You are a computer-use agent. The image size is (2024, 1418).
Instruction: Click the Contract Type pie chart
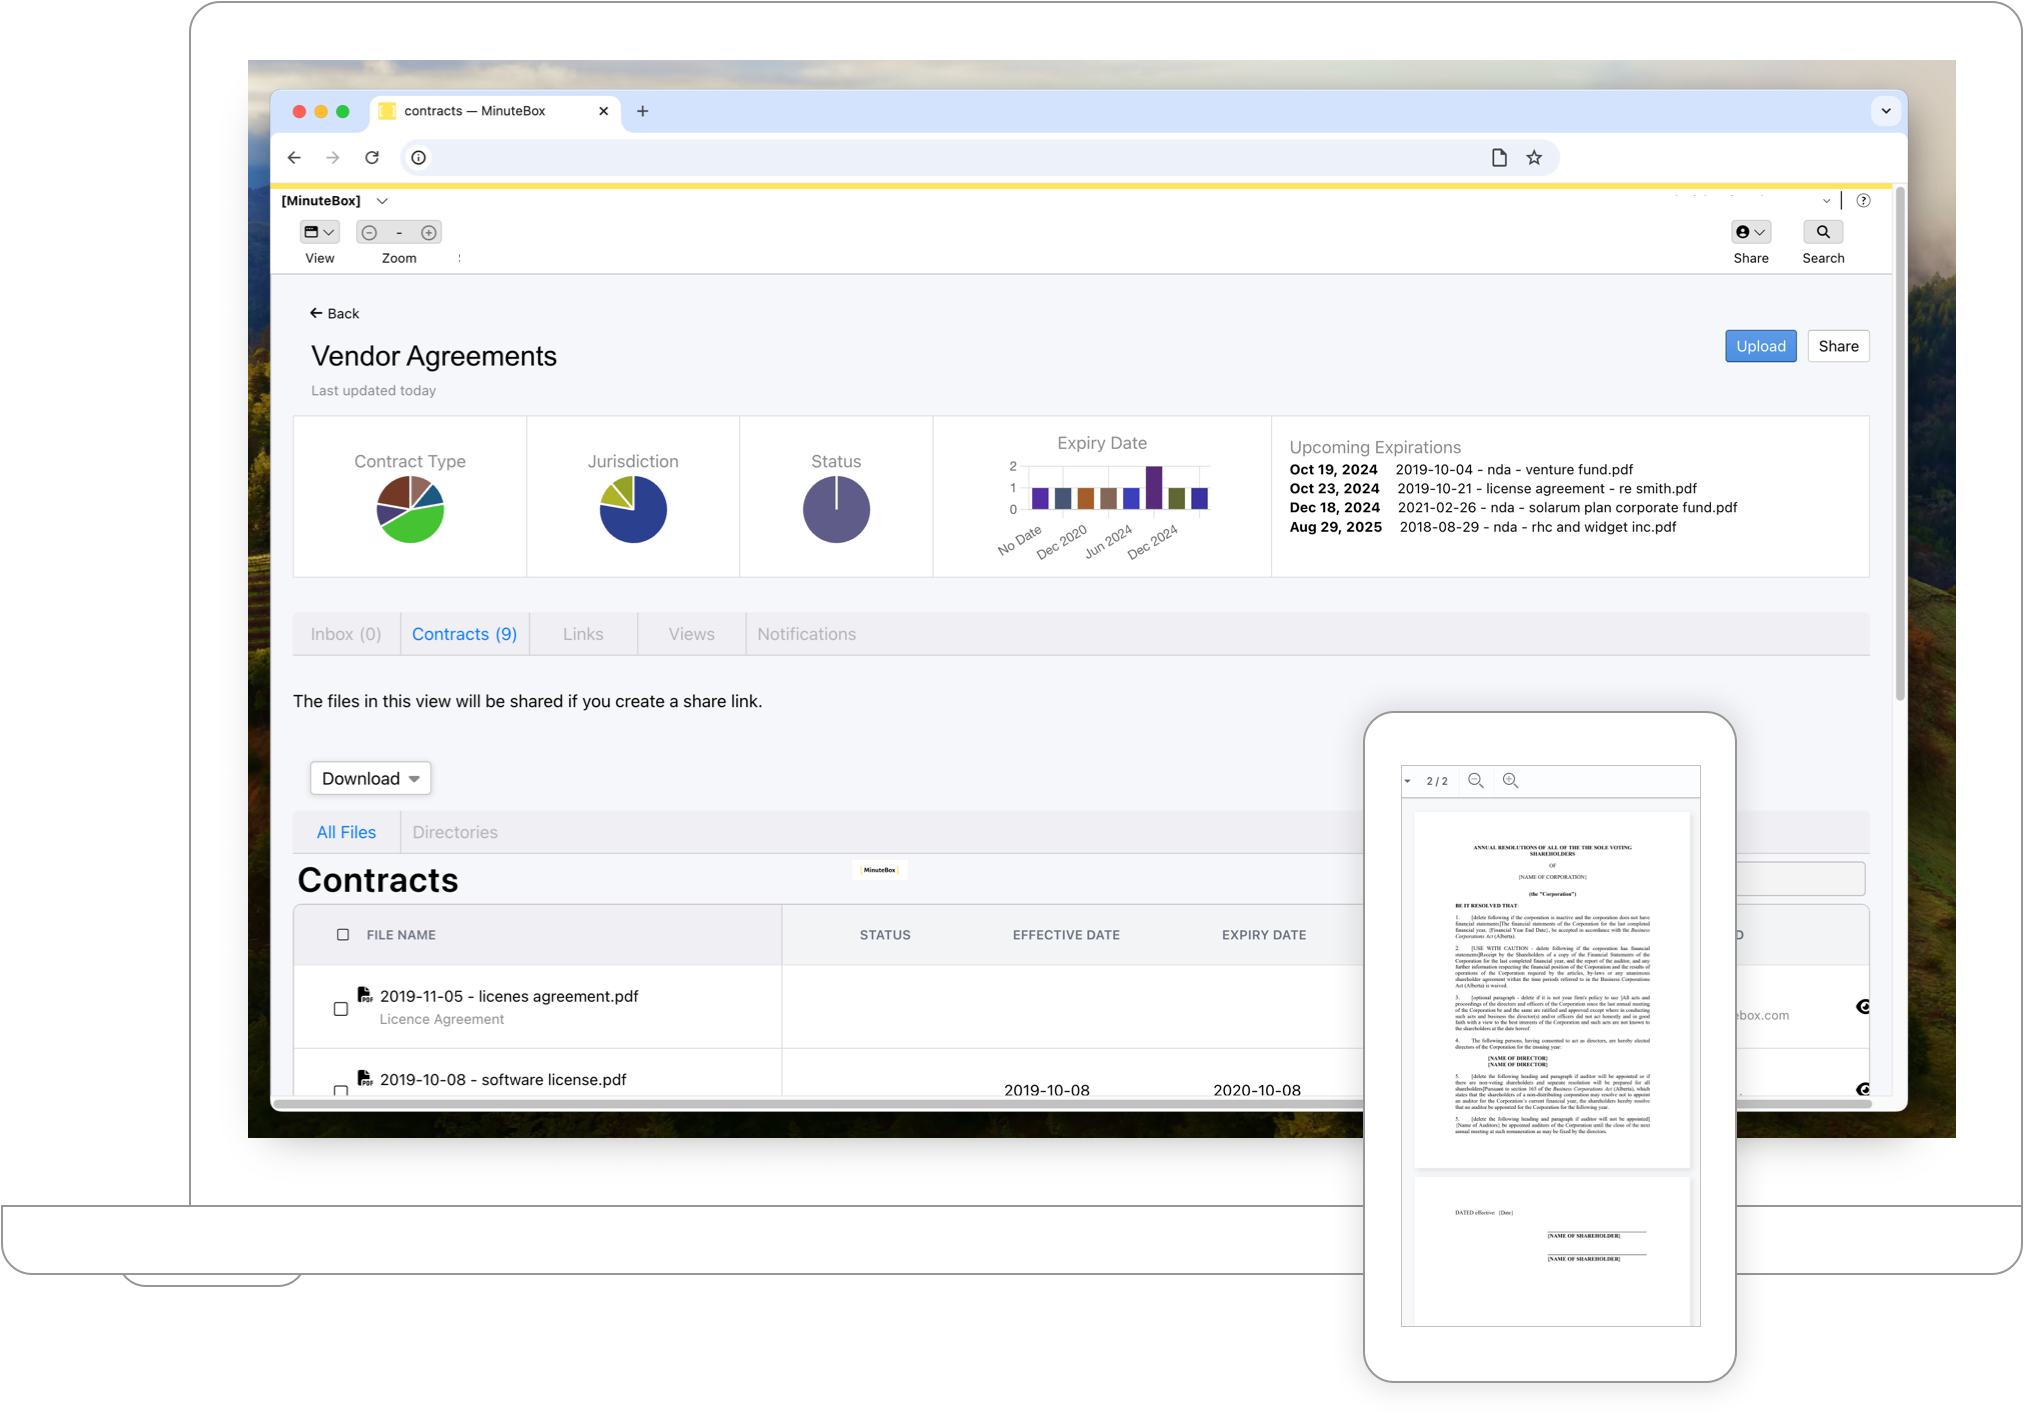click(410, 510)
